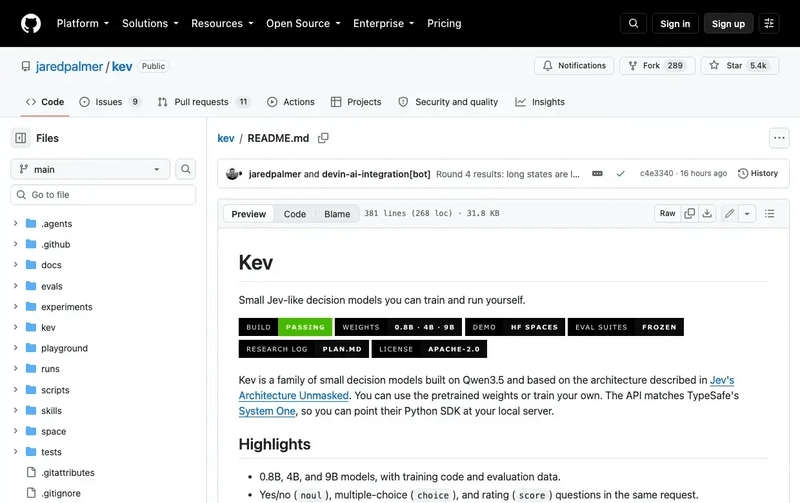Switch to the Code repository tab
The image size is (800, 503).
click(45, 102)
